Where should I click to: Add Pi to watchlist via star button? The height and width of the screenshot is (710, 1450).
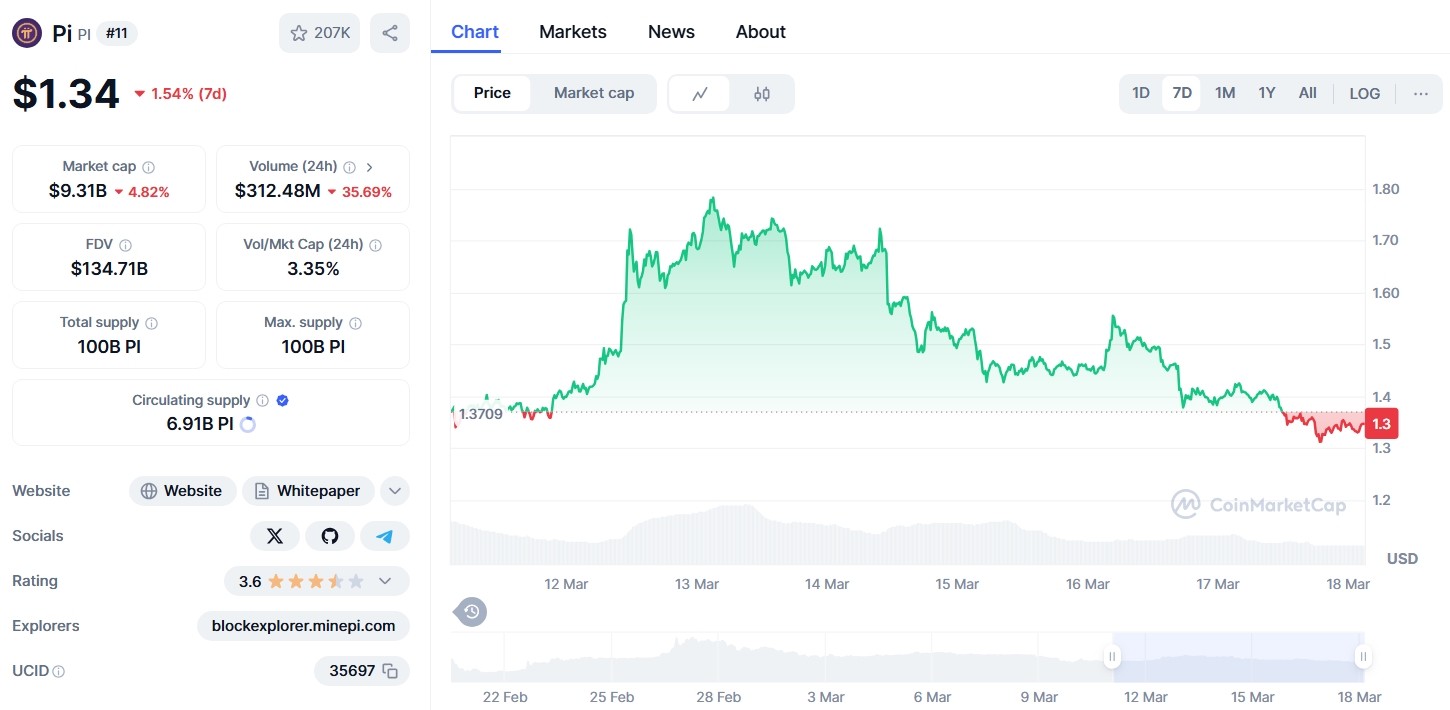[x=319, y=33]
